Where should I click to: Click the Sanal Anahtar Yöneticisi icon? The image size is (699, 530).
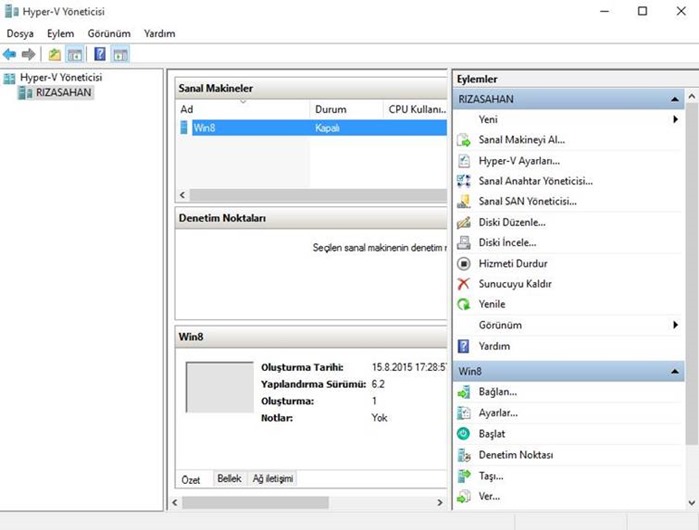[x=464, y=181]
